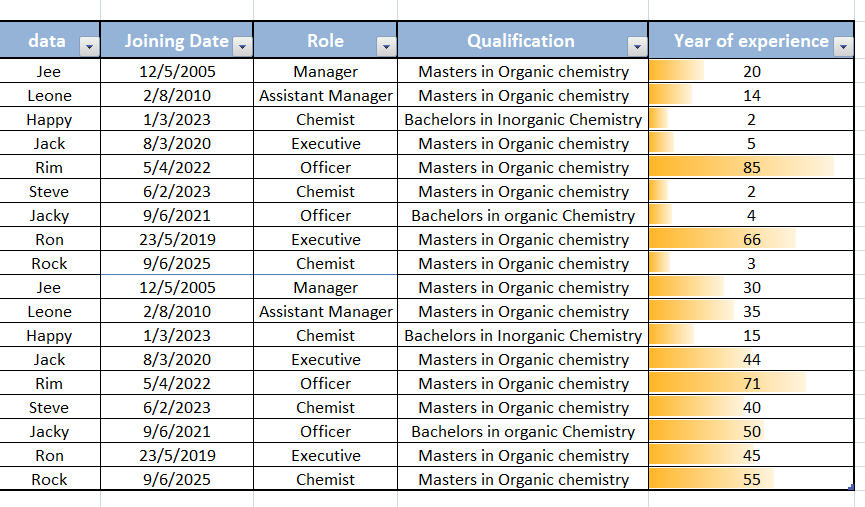This screenshot has height=507, width=865.
Task: Select the Qualification header cell text
Action: point(520,41)
